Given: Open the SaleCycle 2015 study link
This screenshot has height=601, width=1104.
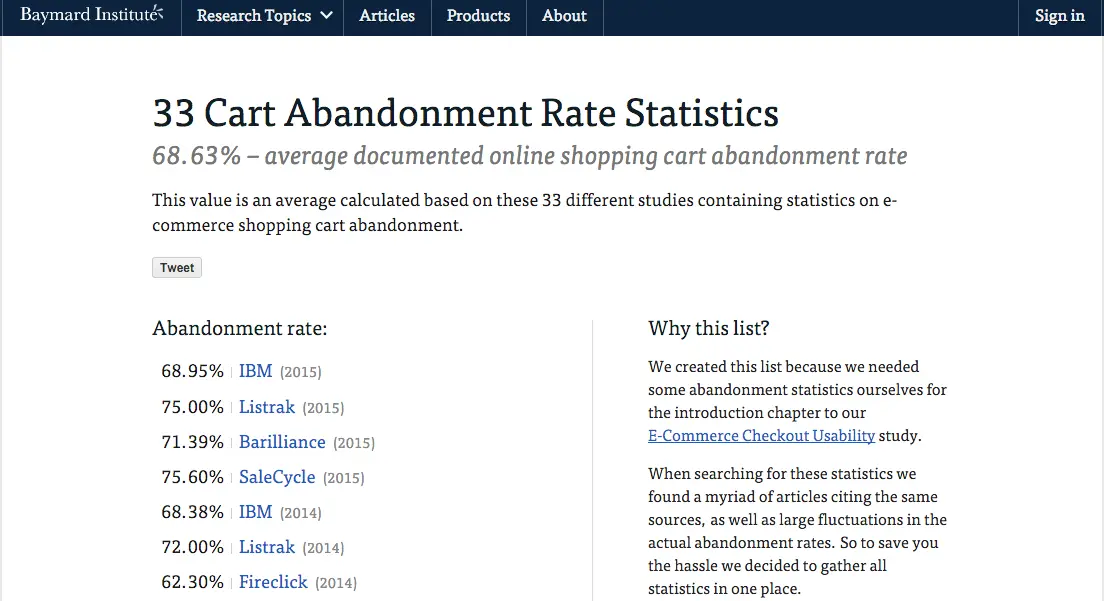Looking at the screenshot, I should (x=277, y=477).
